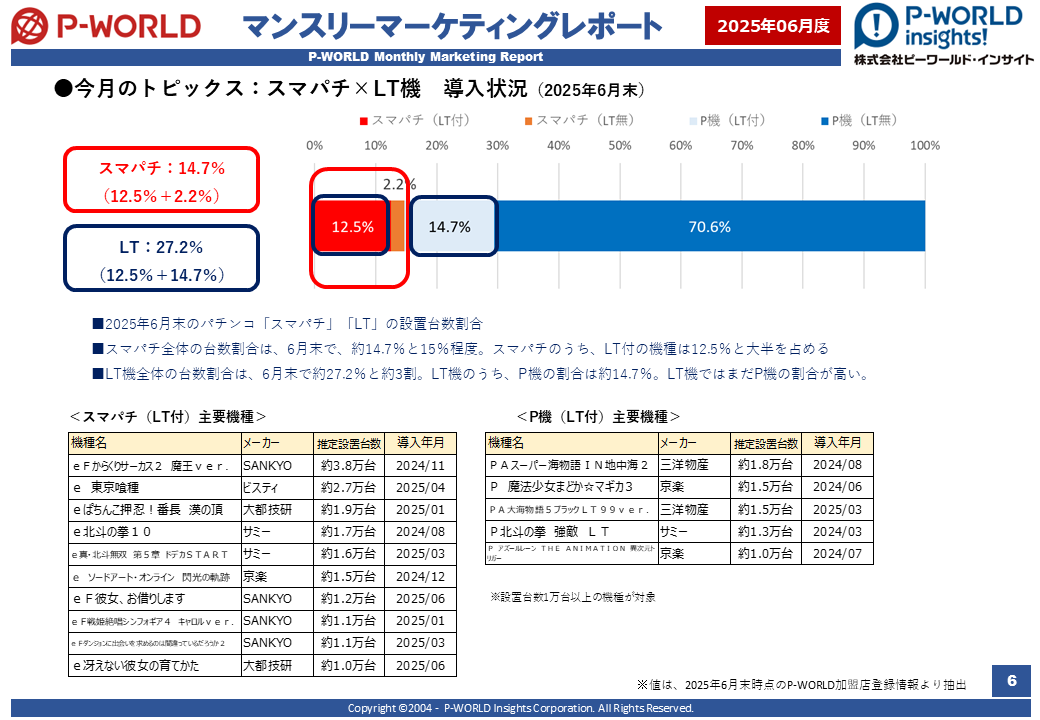The width and height of the screenshot is (1040, 720).
Task: Click the 0% axis label
Action: click(314, 145)
